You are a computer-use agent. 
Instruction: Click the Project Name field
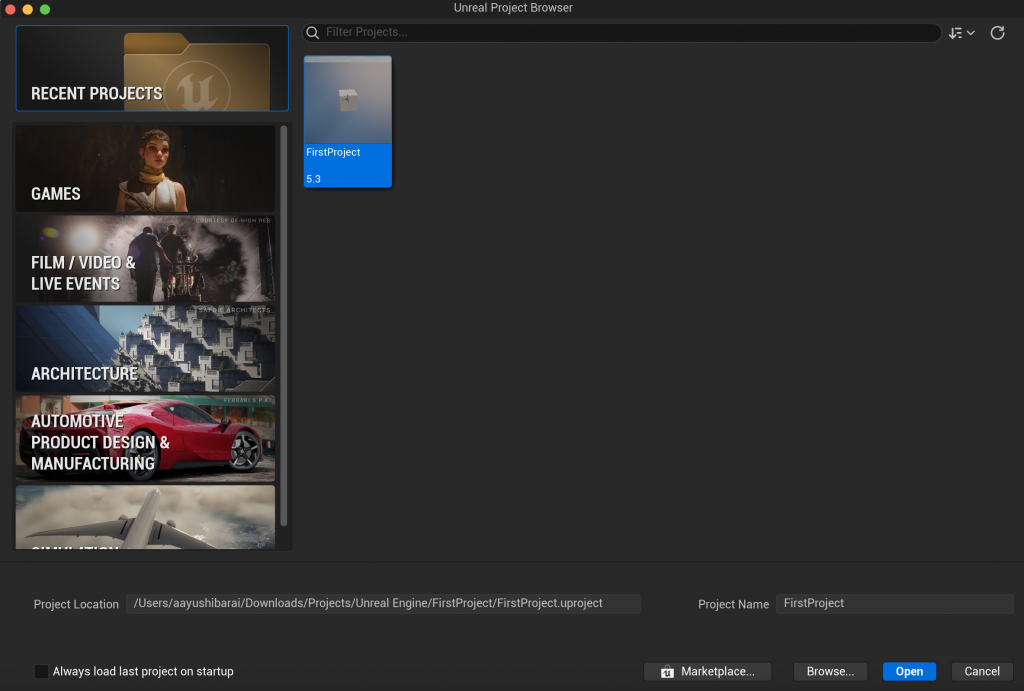[894, 603]
